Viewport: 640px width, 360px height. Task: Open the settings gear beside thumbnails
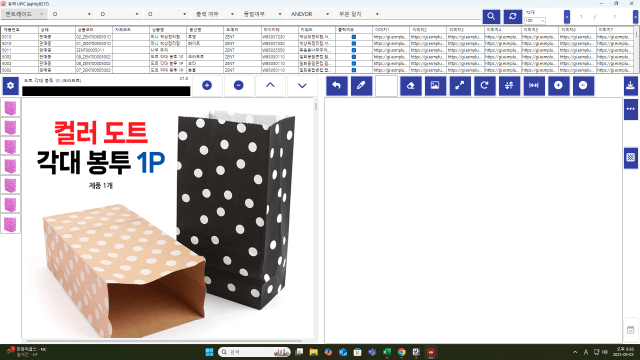coord(11,86)
